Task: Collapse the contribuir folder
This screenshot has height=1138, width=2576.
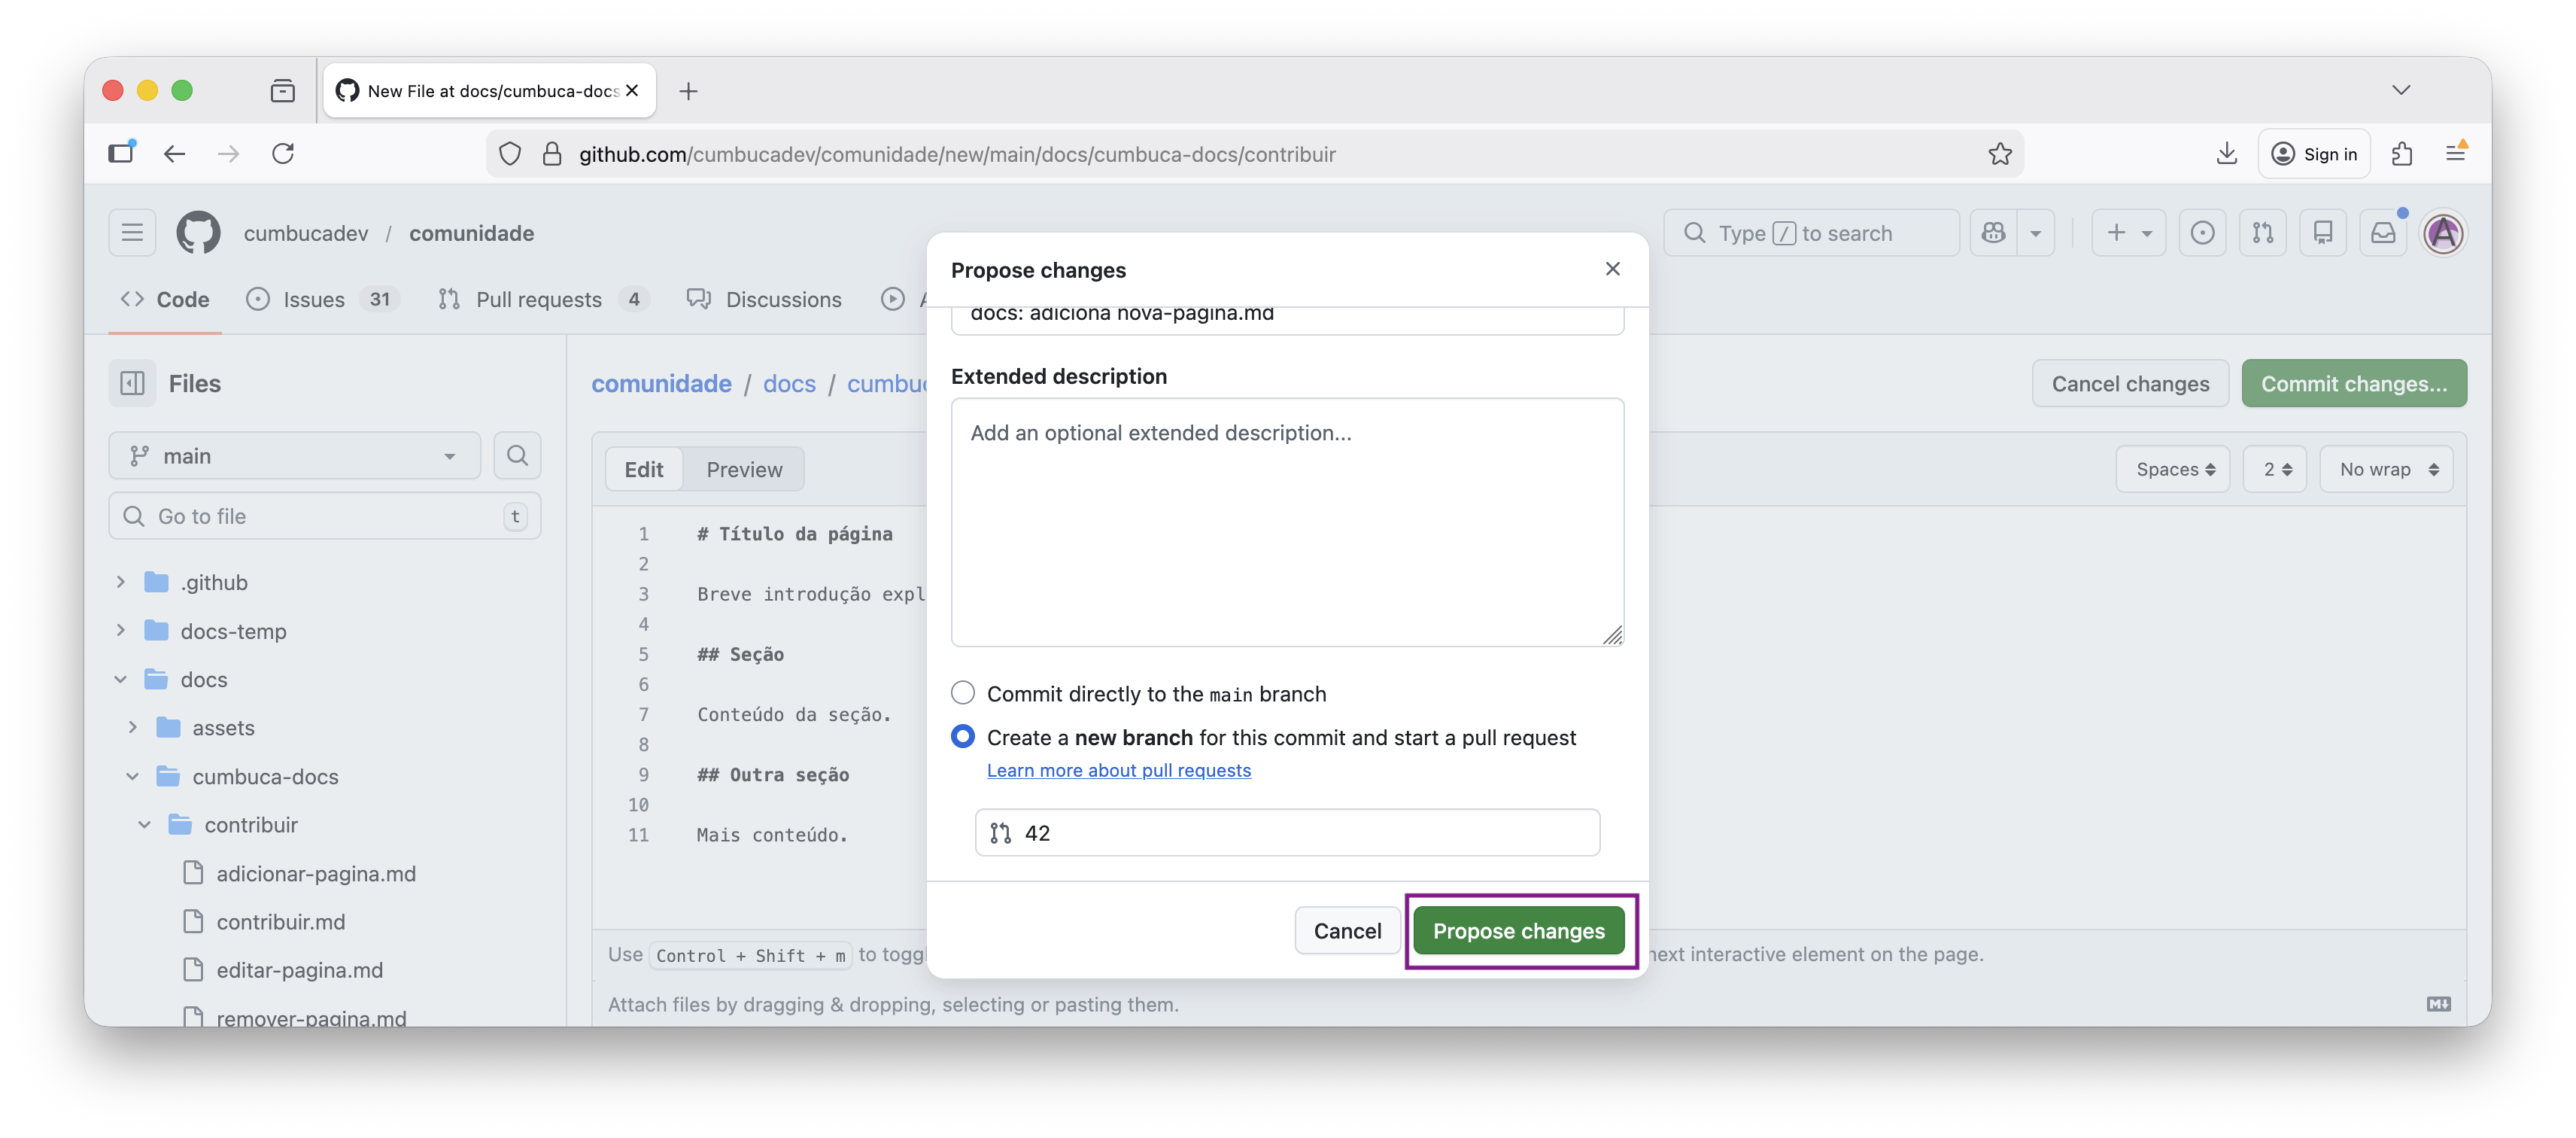Action: tap(144, 824)
